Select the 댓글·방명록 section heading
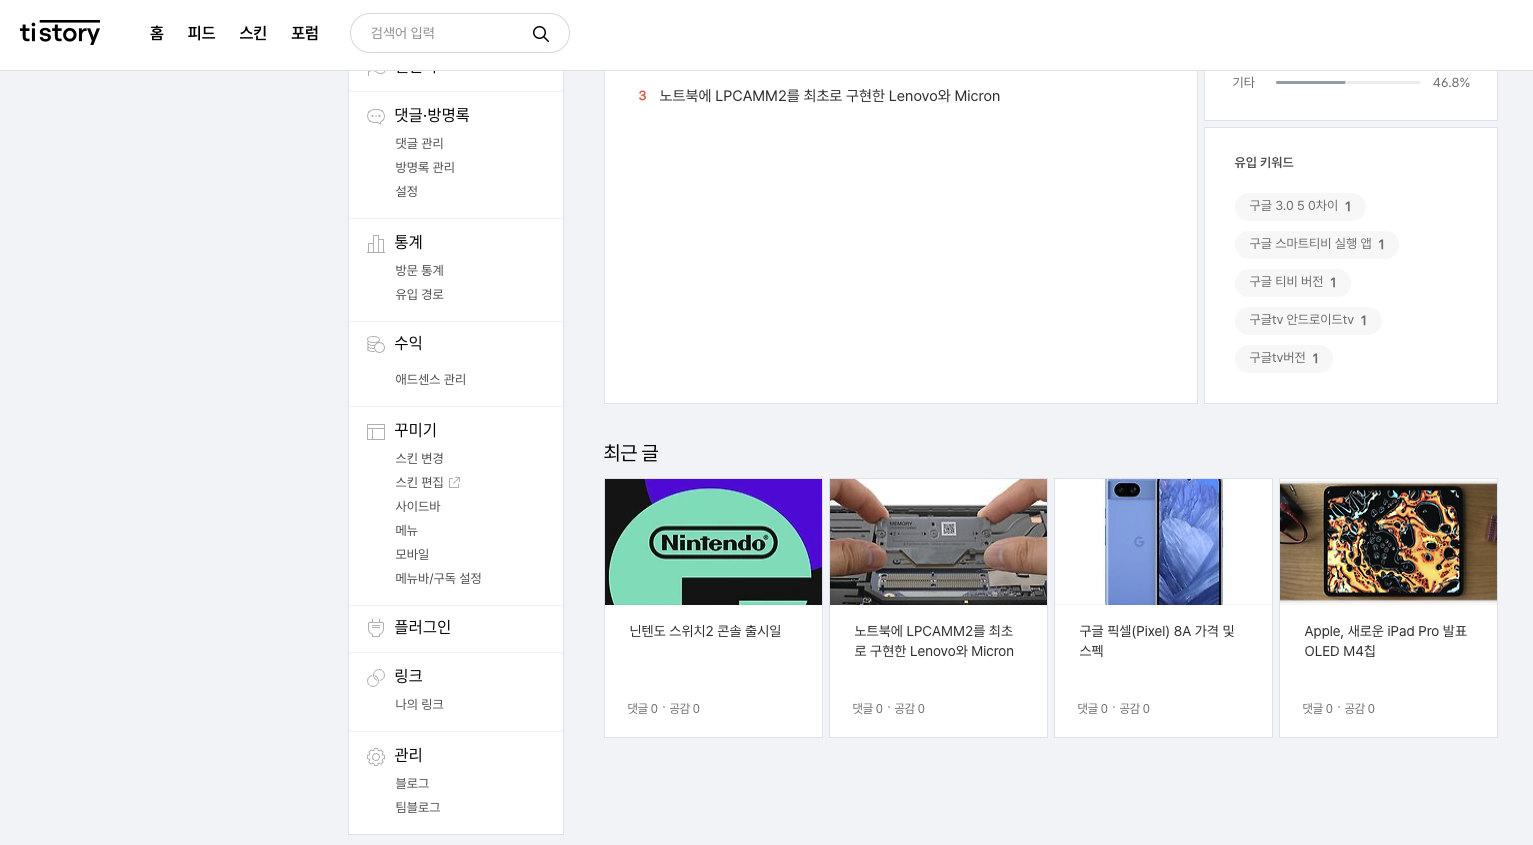Viewport: 1533px width, 845px height. 432,115
